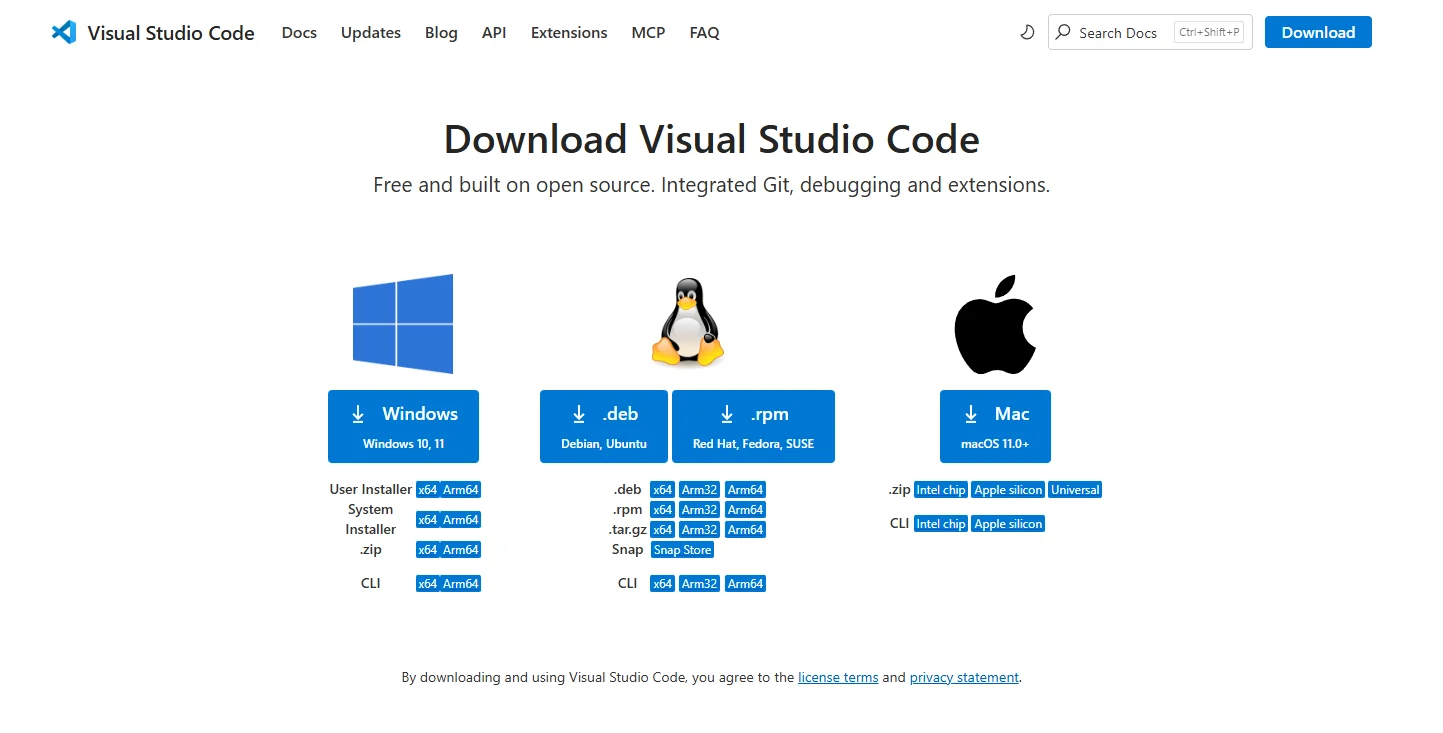Download the Mac macOS 11.0+ build
The width and height of the screenshot is (1443, 733).
pyautogui.click(x=995, y=426)
